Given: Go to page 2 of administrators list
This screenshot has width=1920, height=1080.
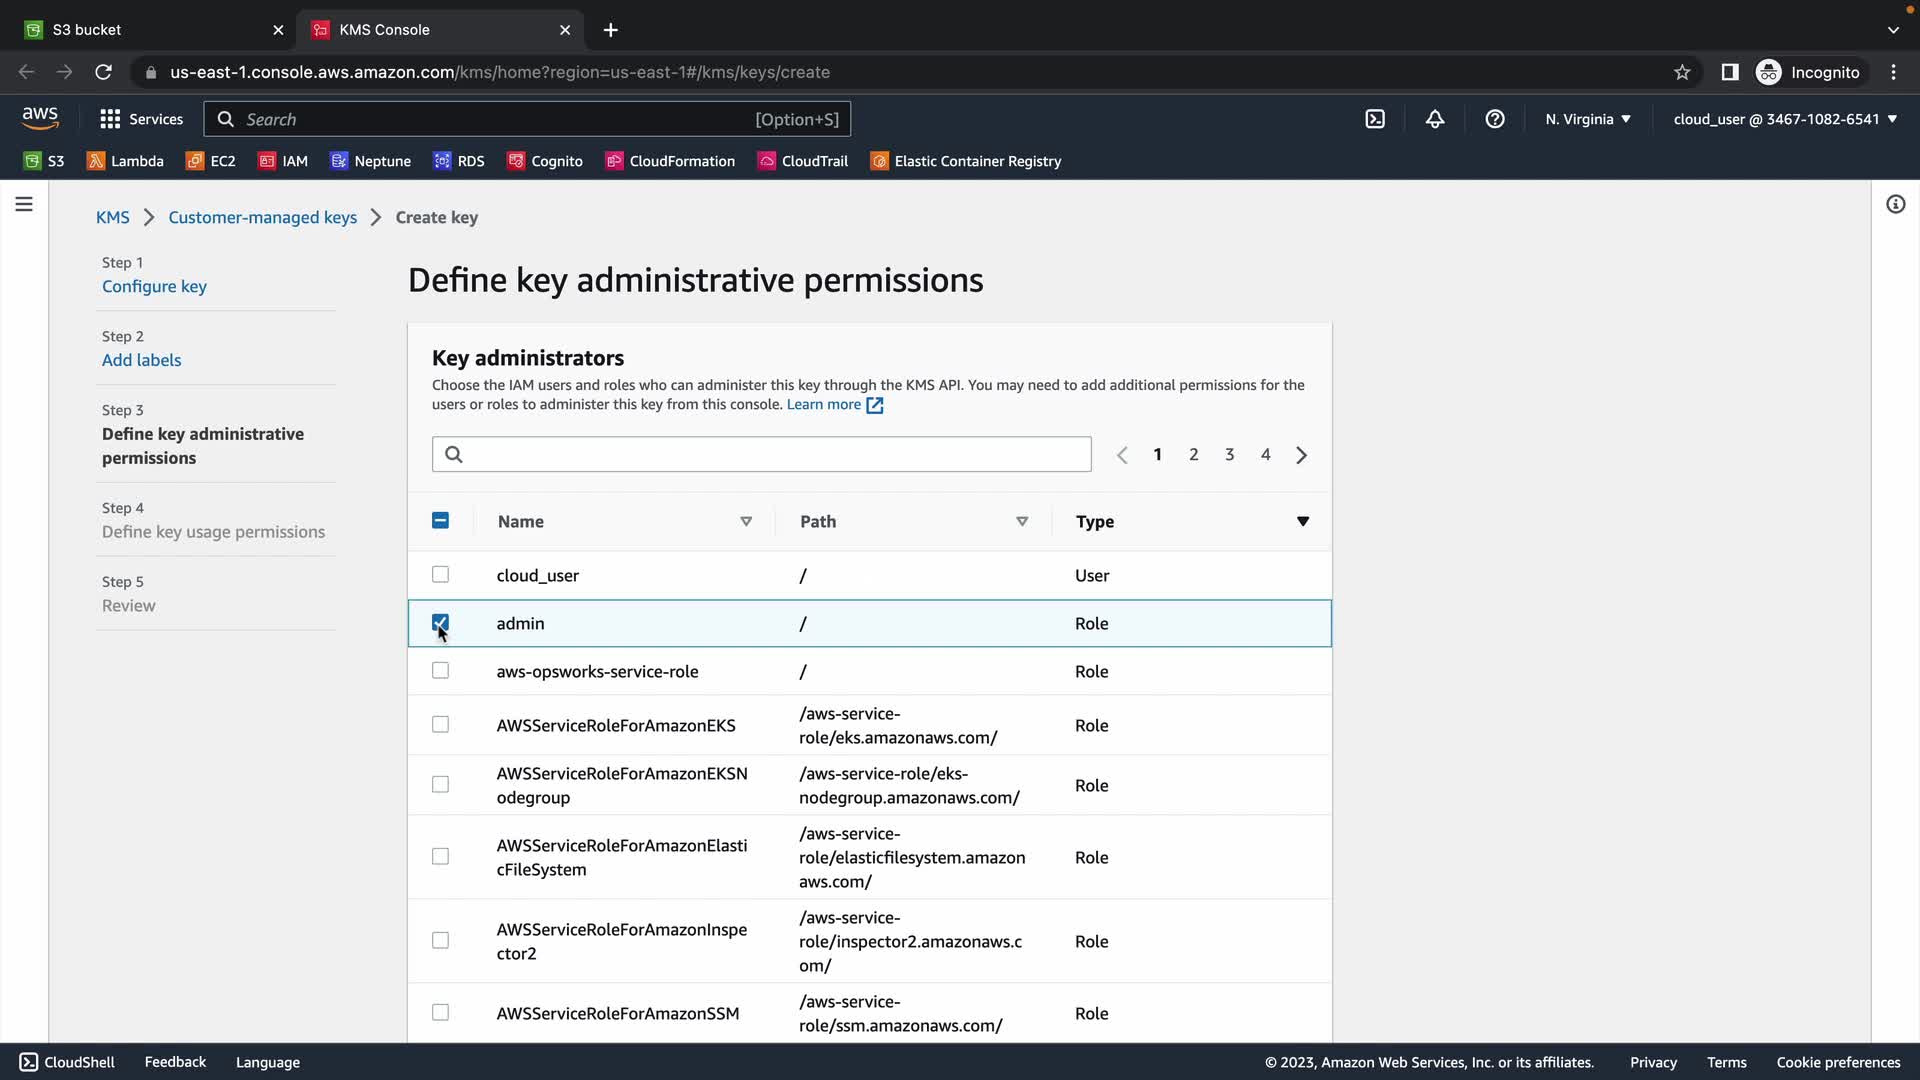Looking at the screenshot, I should point(1193,454).
